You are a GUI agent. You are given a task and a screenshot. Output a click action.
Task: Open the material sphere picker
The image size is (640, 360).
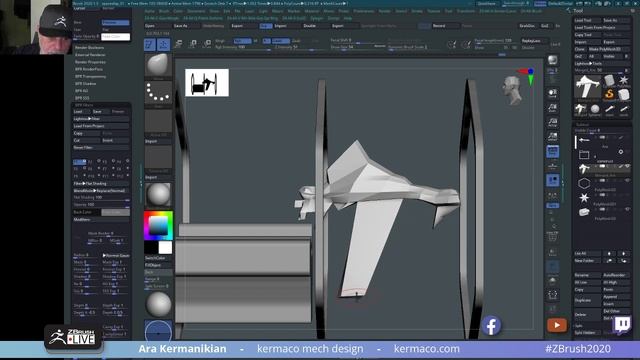[x=158, y=195]
